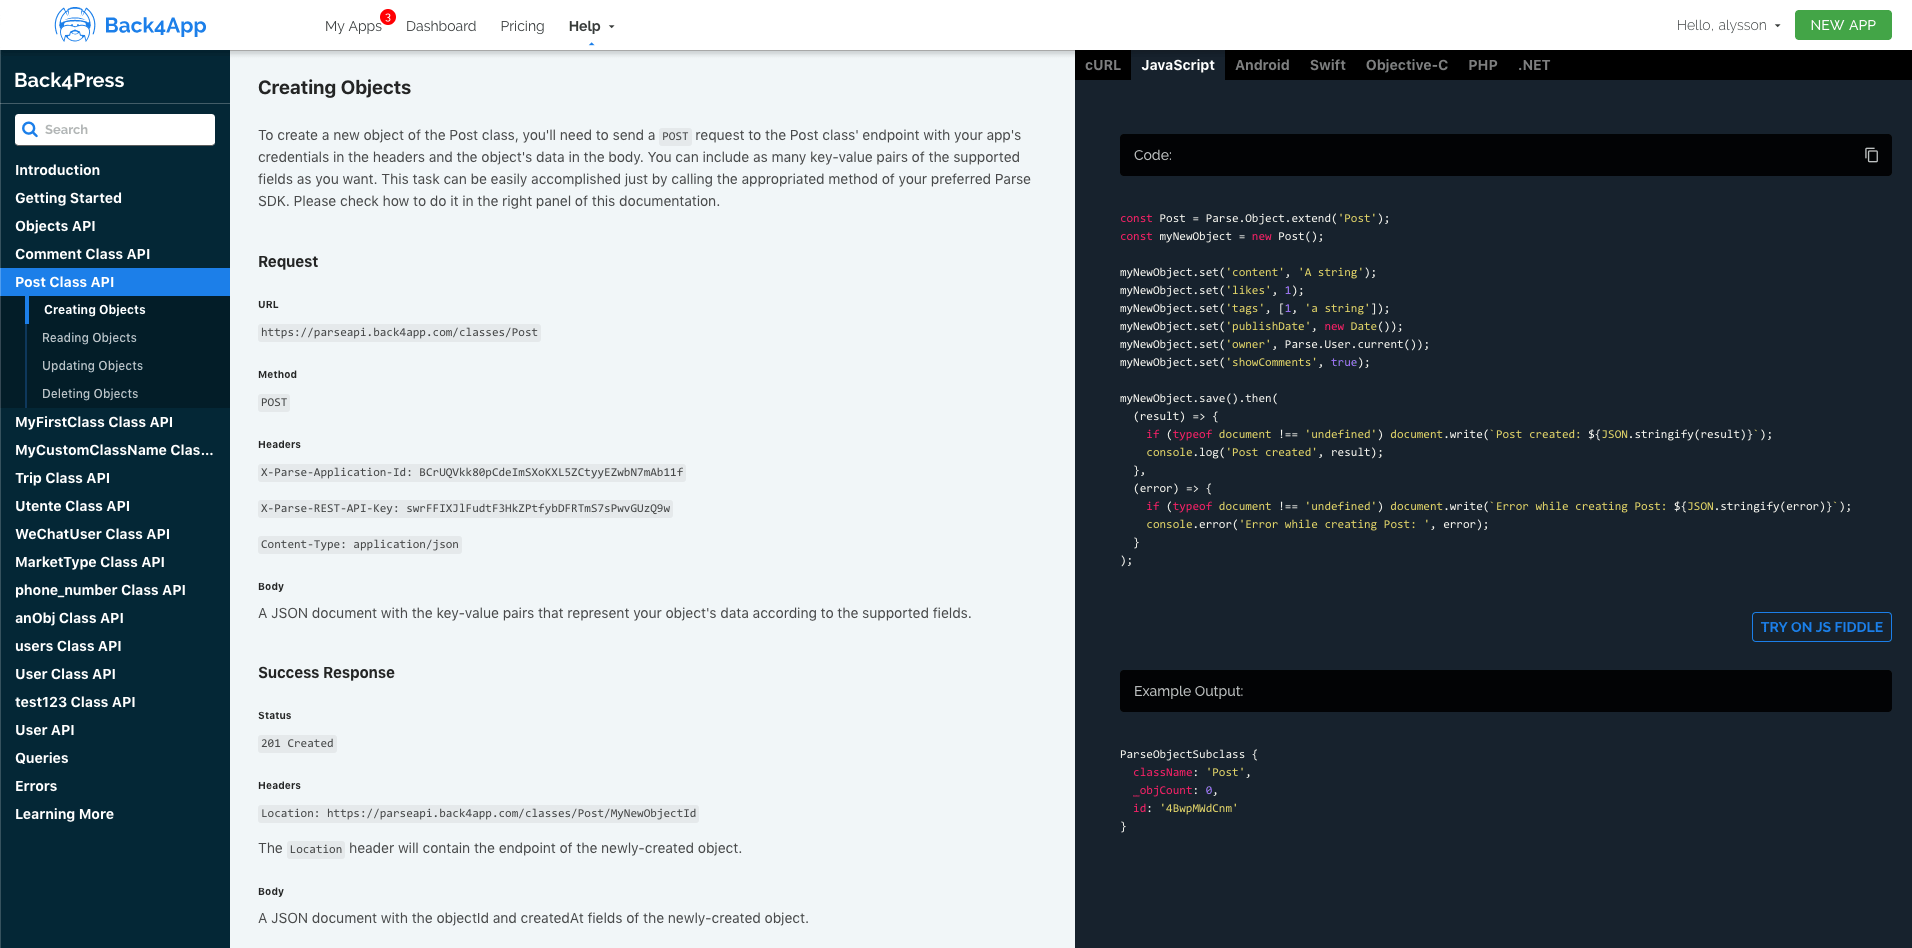
Task: Click the POST method code label
Action: point(274,402)
